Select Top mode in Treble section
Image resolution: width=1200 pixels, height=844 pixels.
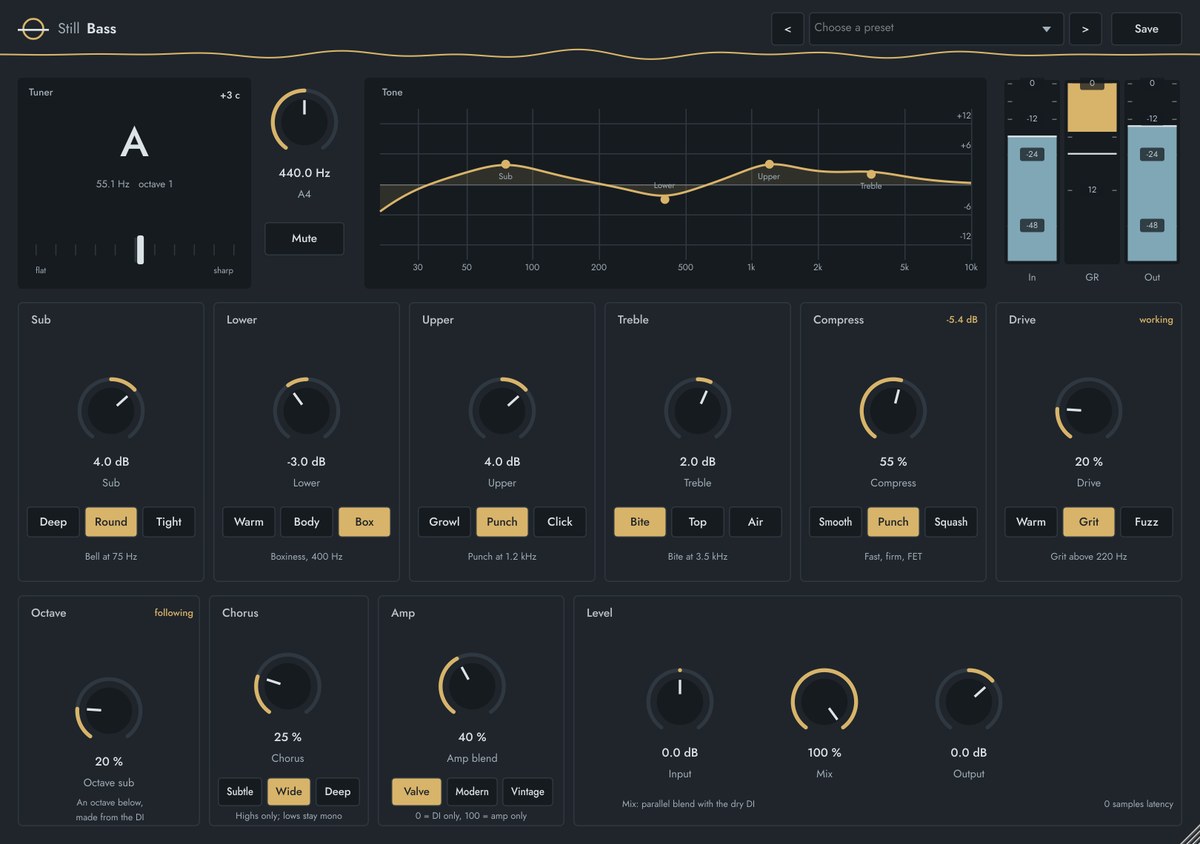point(698,522)
